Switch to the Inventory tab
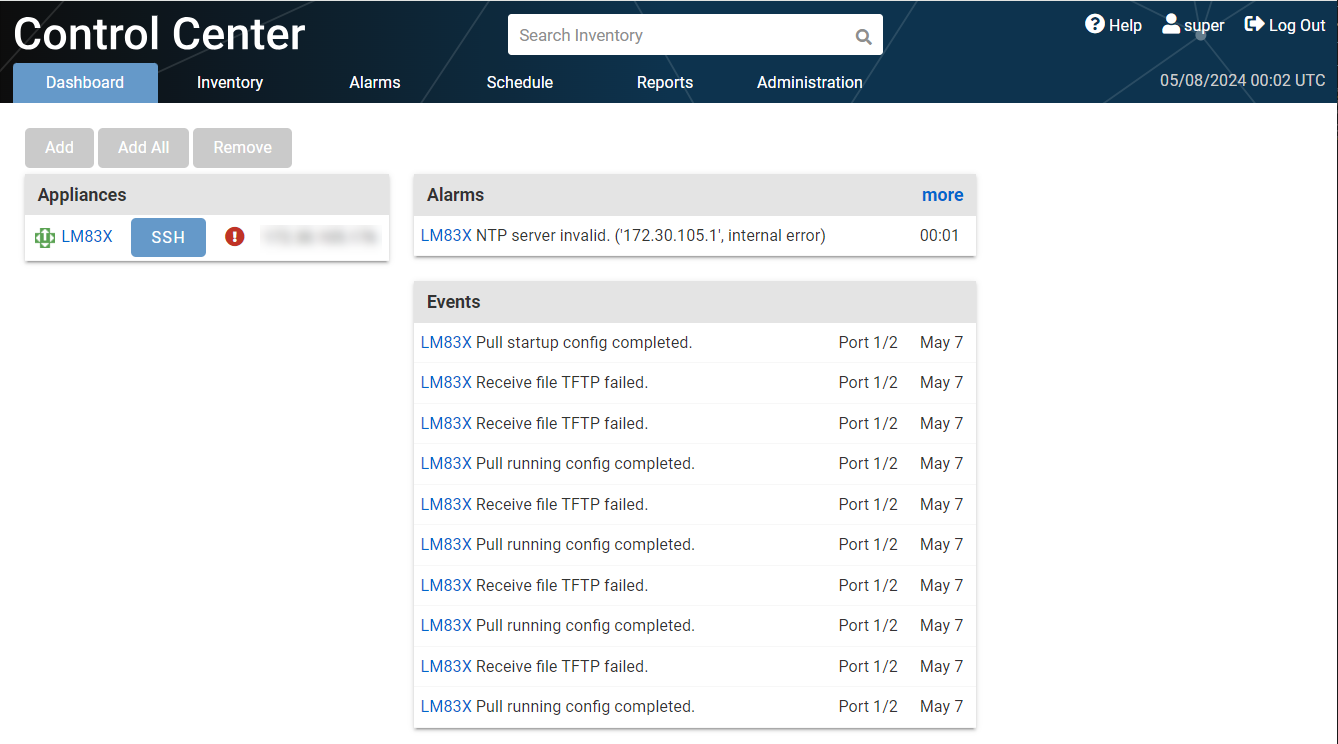Image resolution: width=1338 pixels, height=744 pixels. pyautogui.click(x=229, y=83)
